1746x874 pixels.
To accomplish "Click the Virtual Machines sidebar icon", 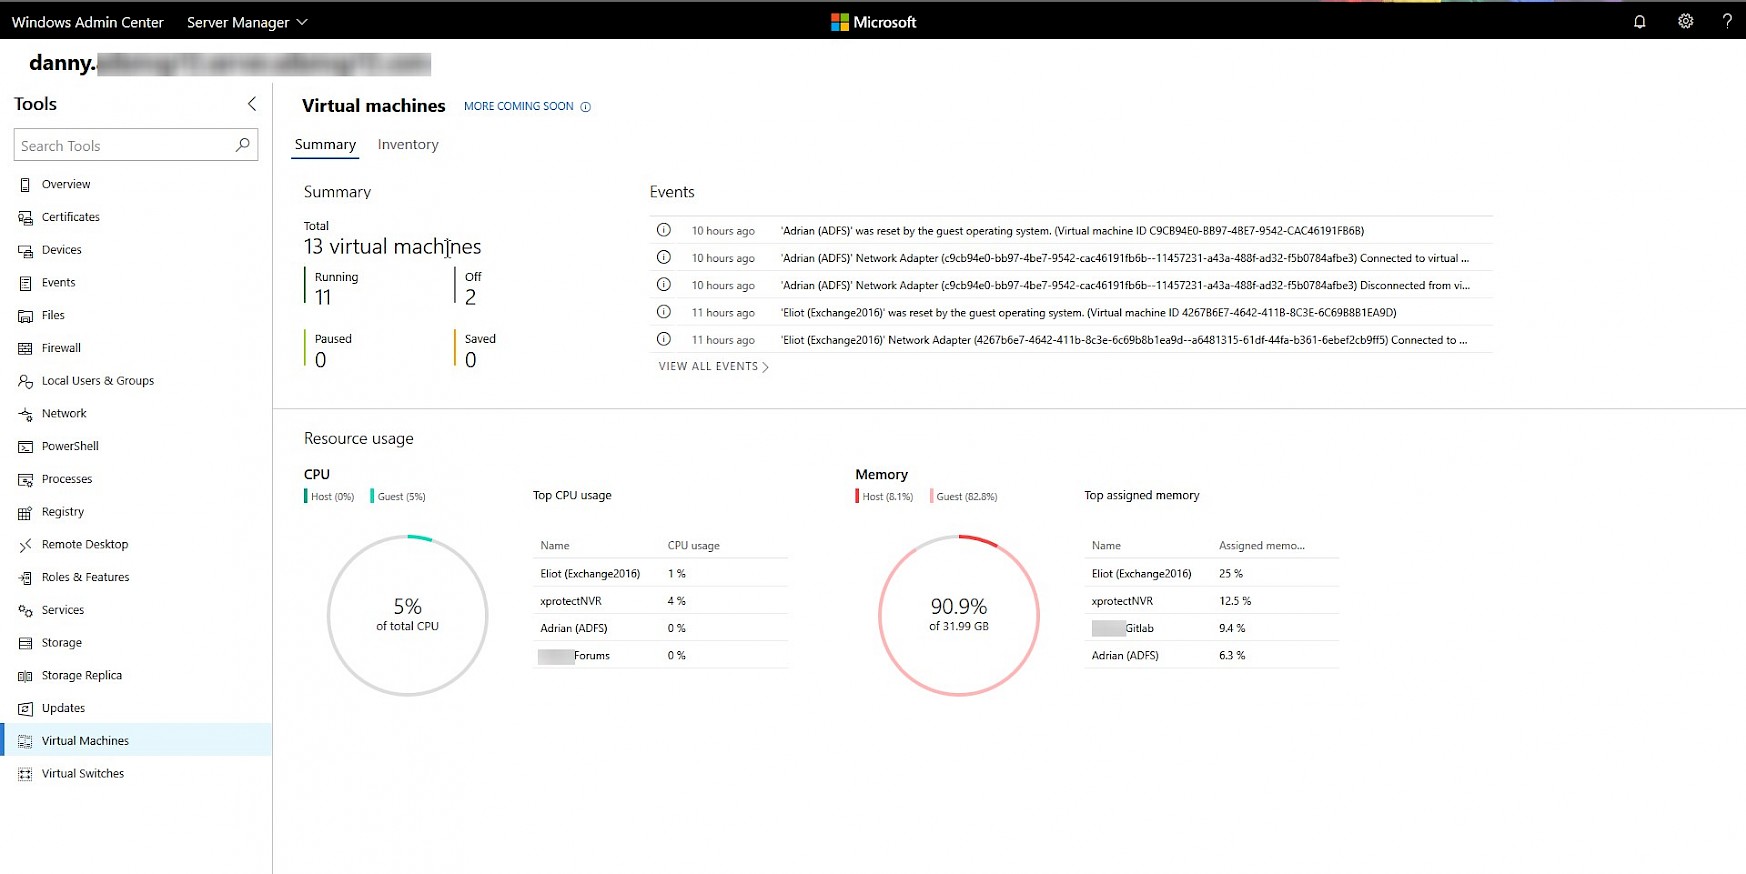I will coord(25,741).
